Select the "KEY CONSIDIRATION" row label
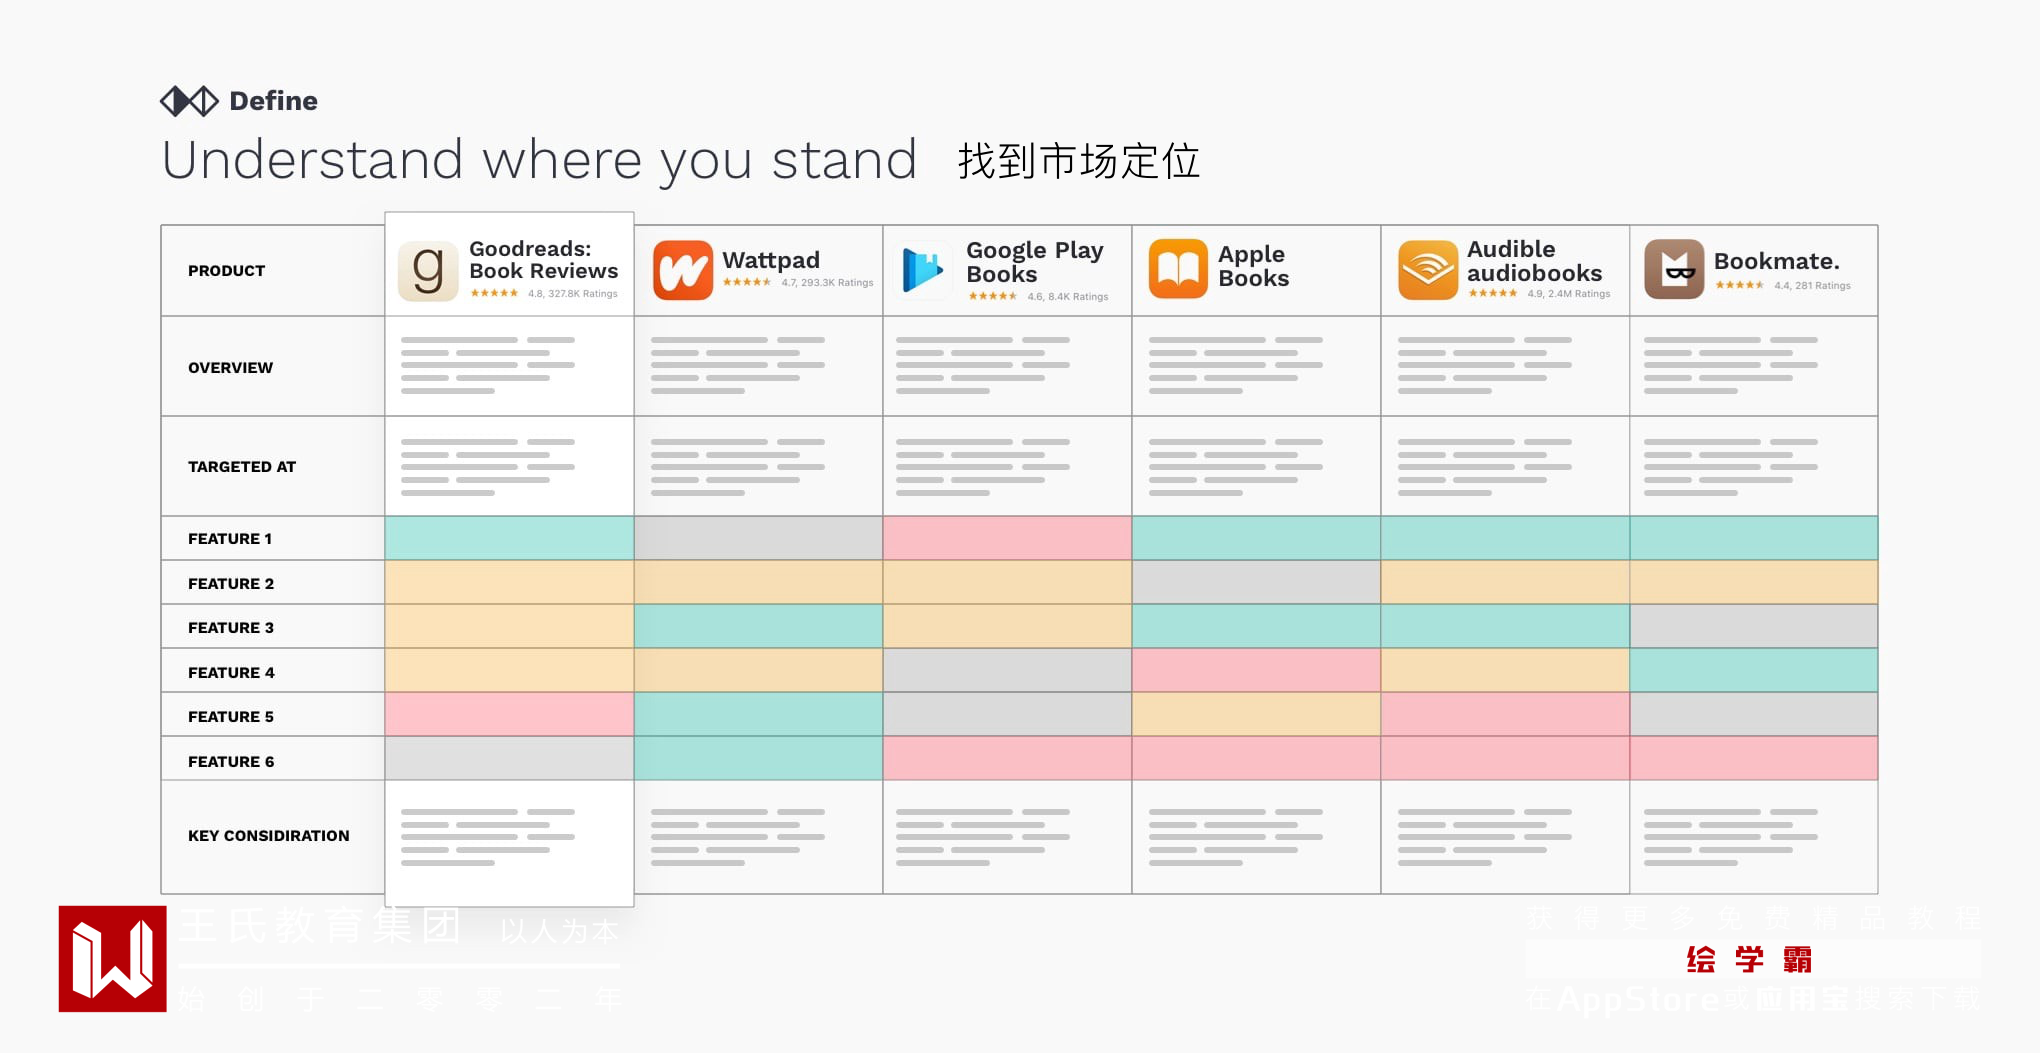2040x1053 pixels. click(x=269, y=836)
